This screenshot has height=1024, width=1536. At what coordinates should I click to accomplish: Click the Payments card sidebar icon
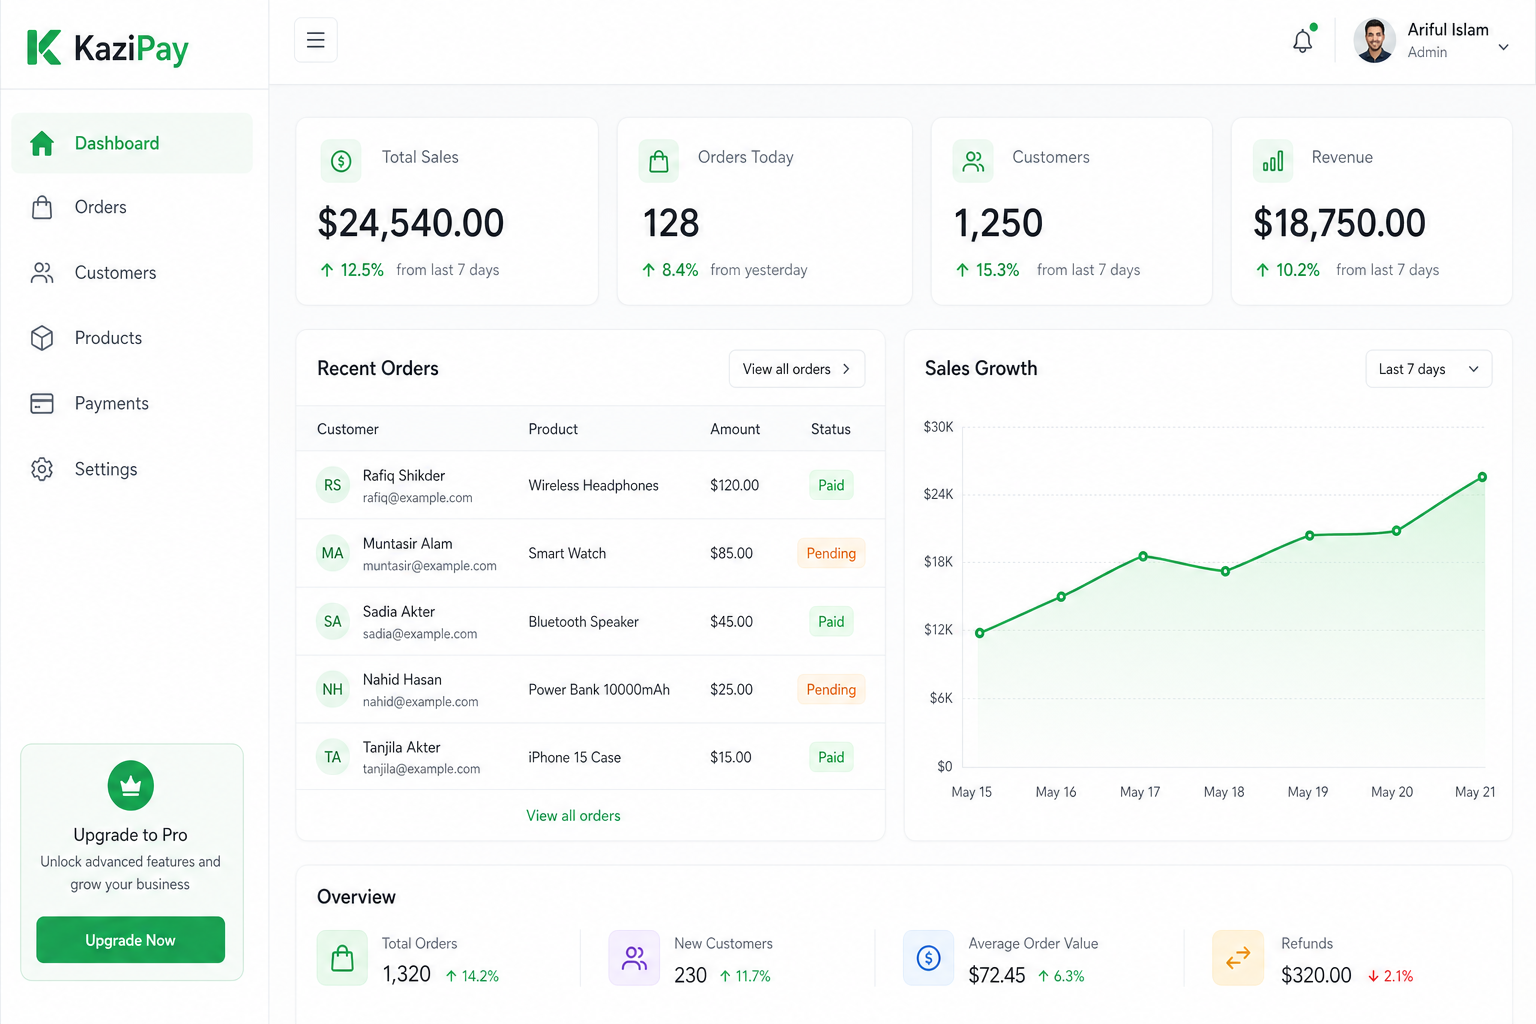pos(42,403)
